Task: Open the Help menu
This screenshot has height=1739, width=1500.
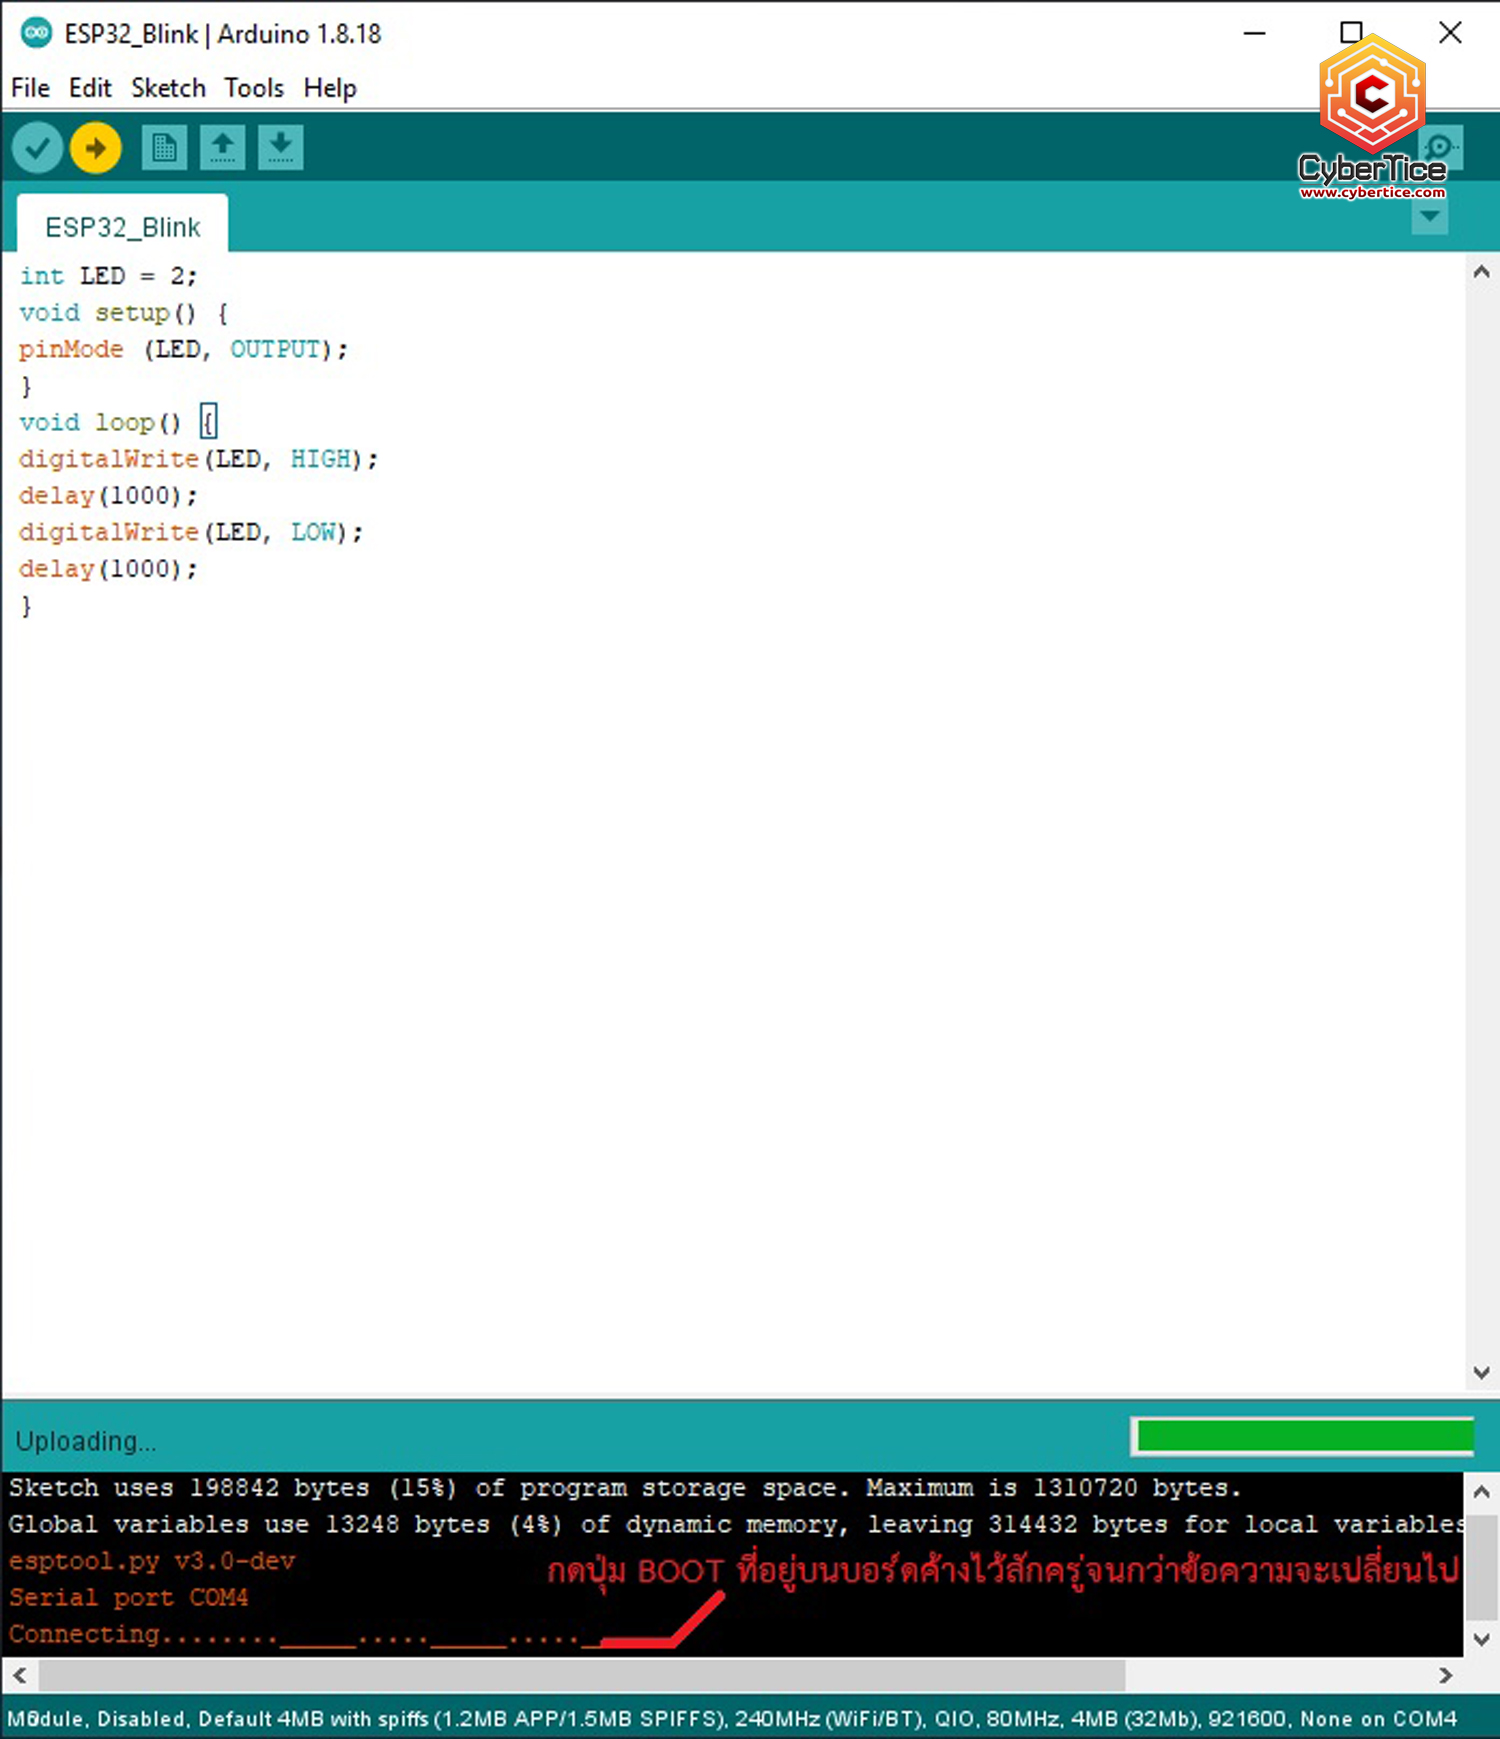Action: (x=330, y=88)
